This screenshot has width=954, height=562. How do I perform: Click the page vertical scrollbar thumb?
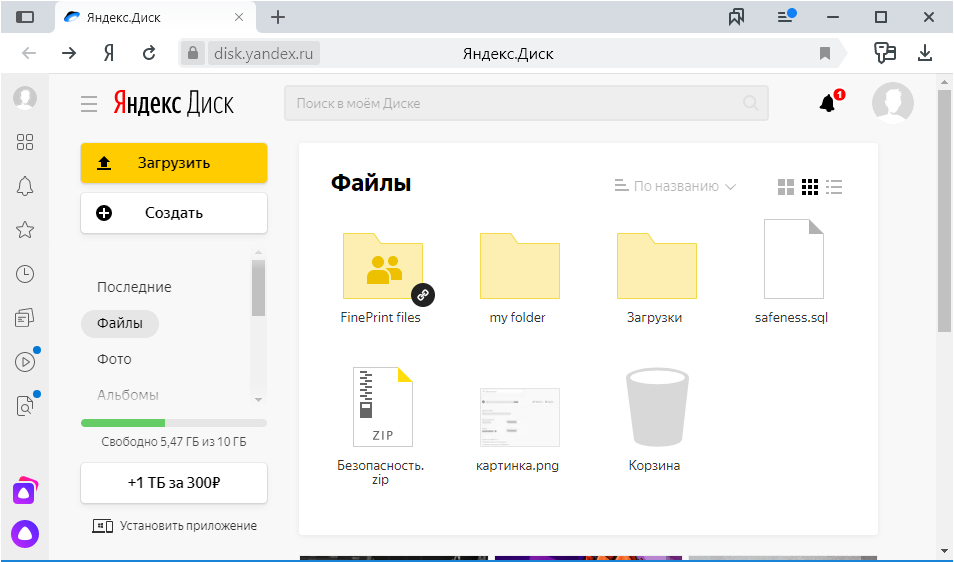pos(944,210)
